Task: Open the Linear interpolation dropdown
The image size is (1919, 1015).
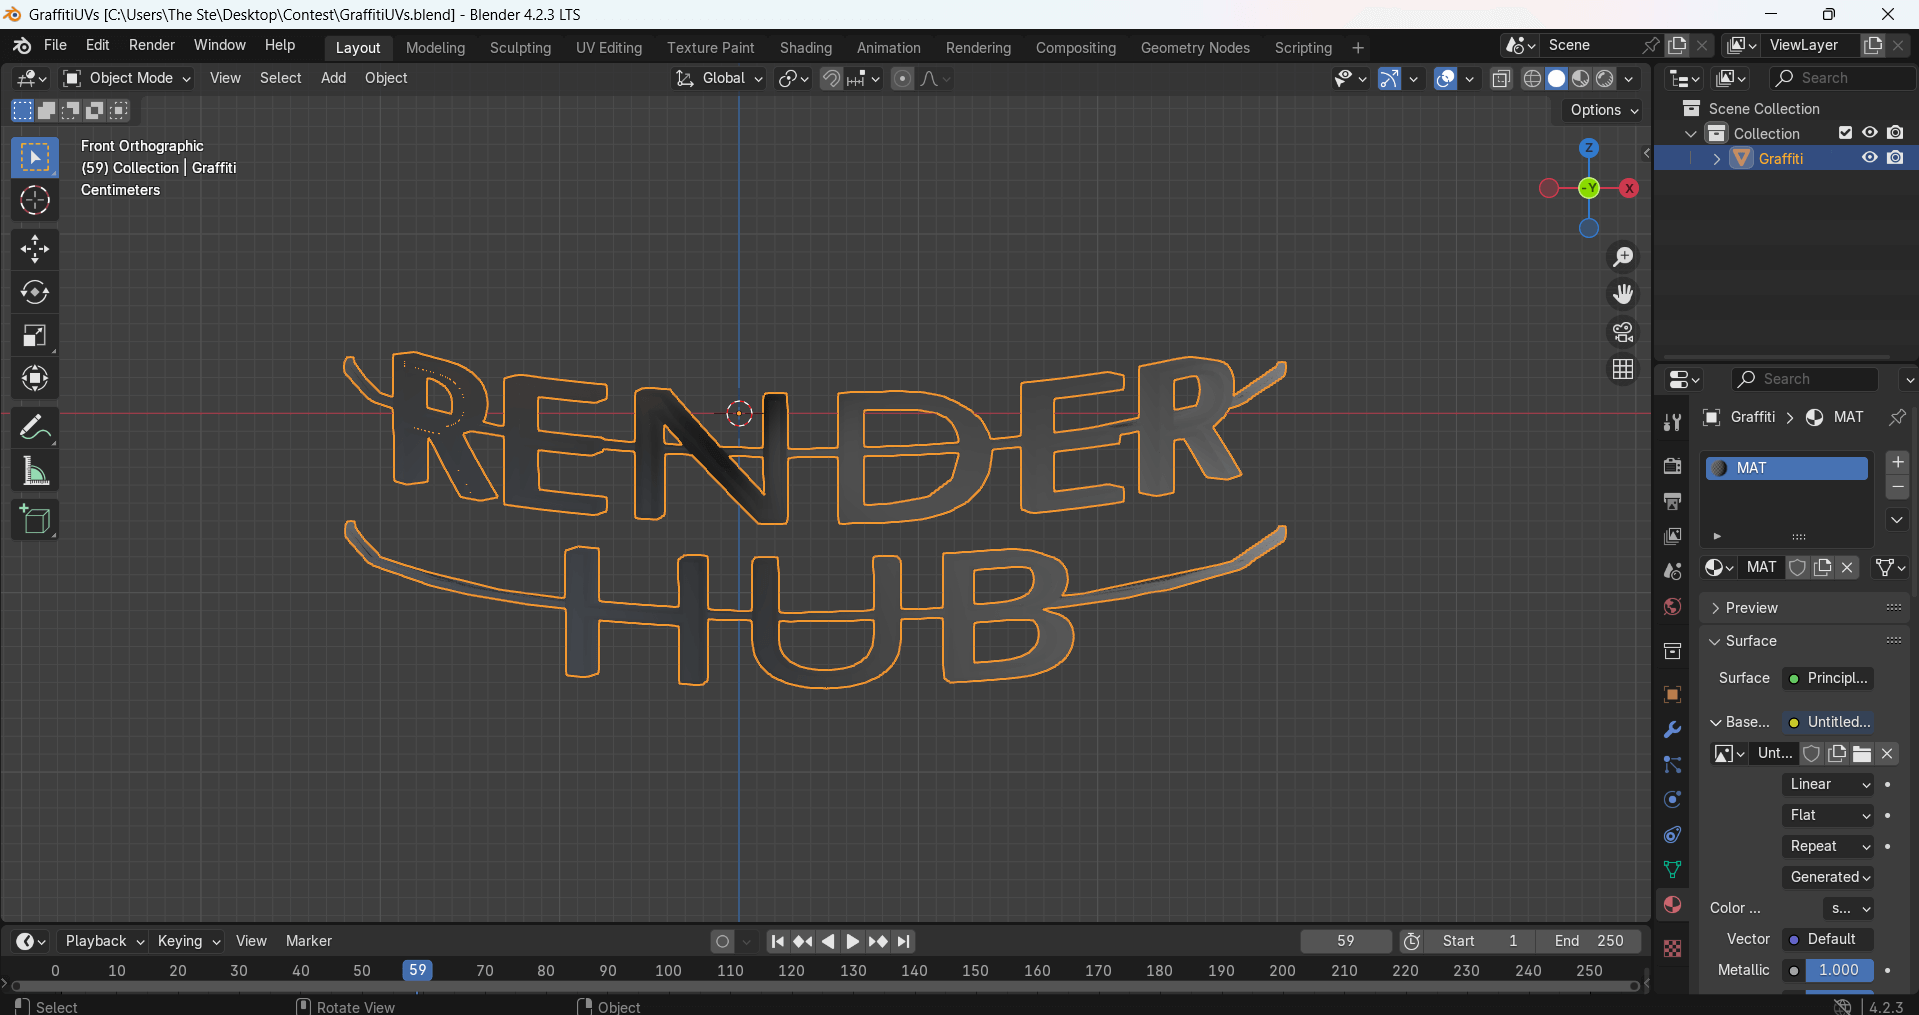Action: point(1828,784)
